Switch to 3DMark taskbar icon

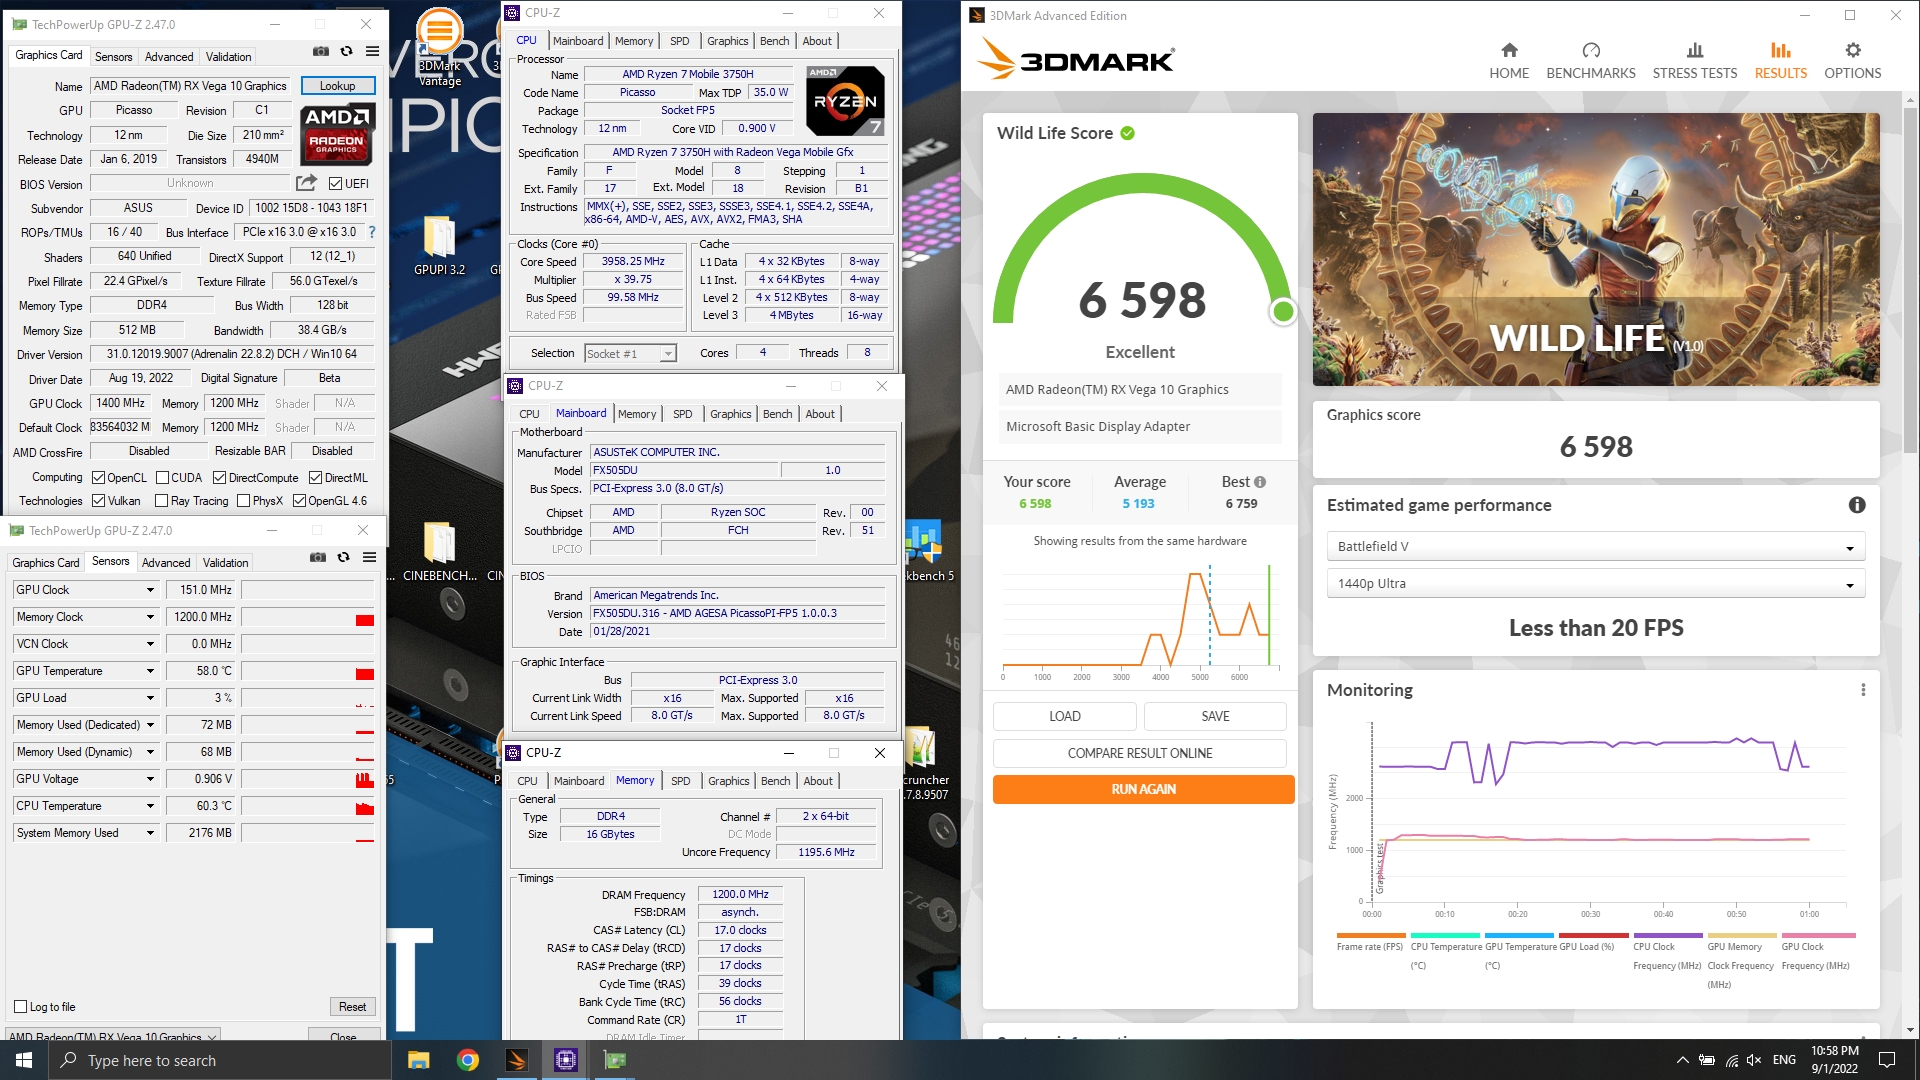pos(516,1060)
